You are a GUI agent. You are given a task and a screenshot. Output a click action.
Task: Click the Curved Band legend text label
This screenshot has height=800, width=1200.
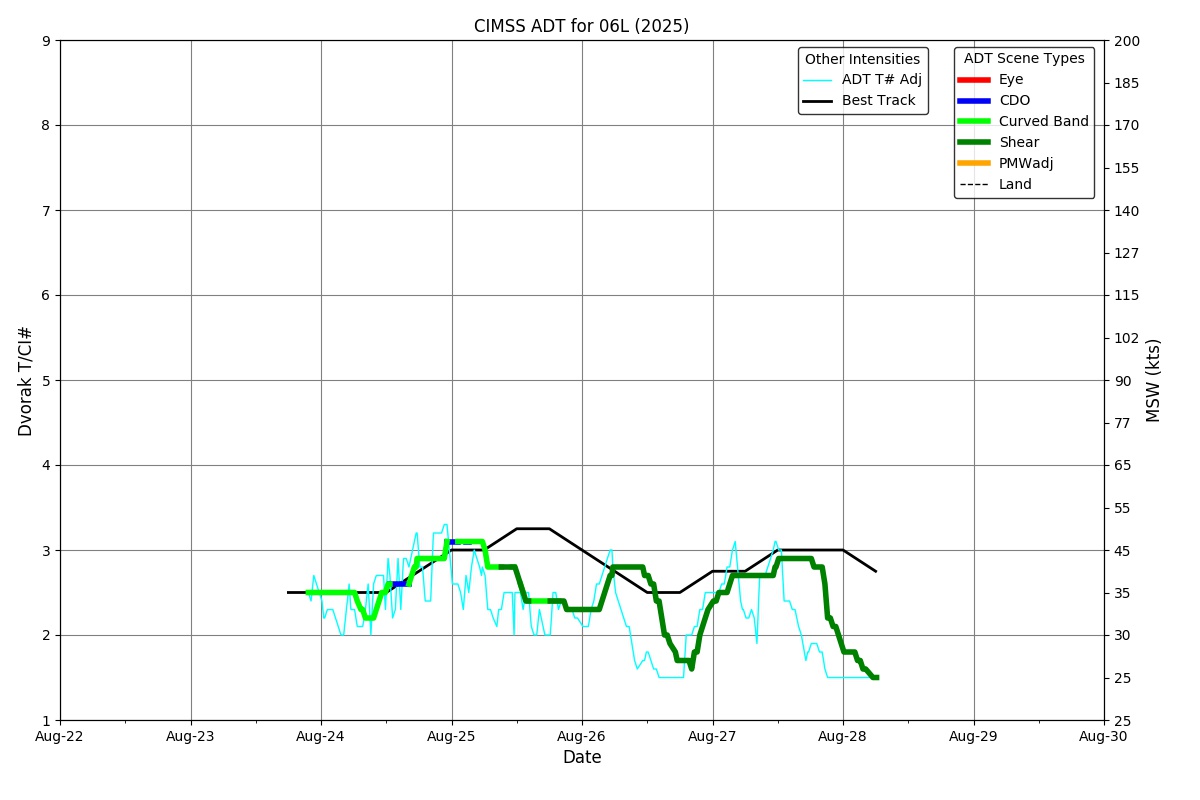[x=1043, y=122]
